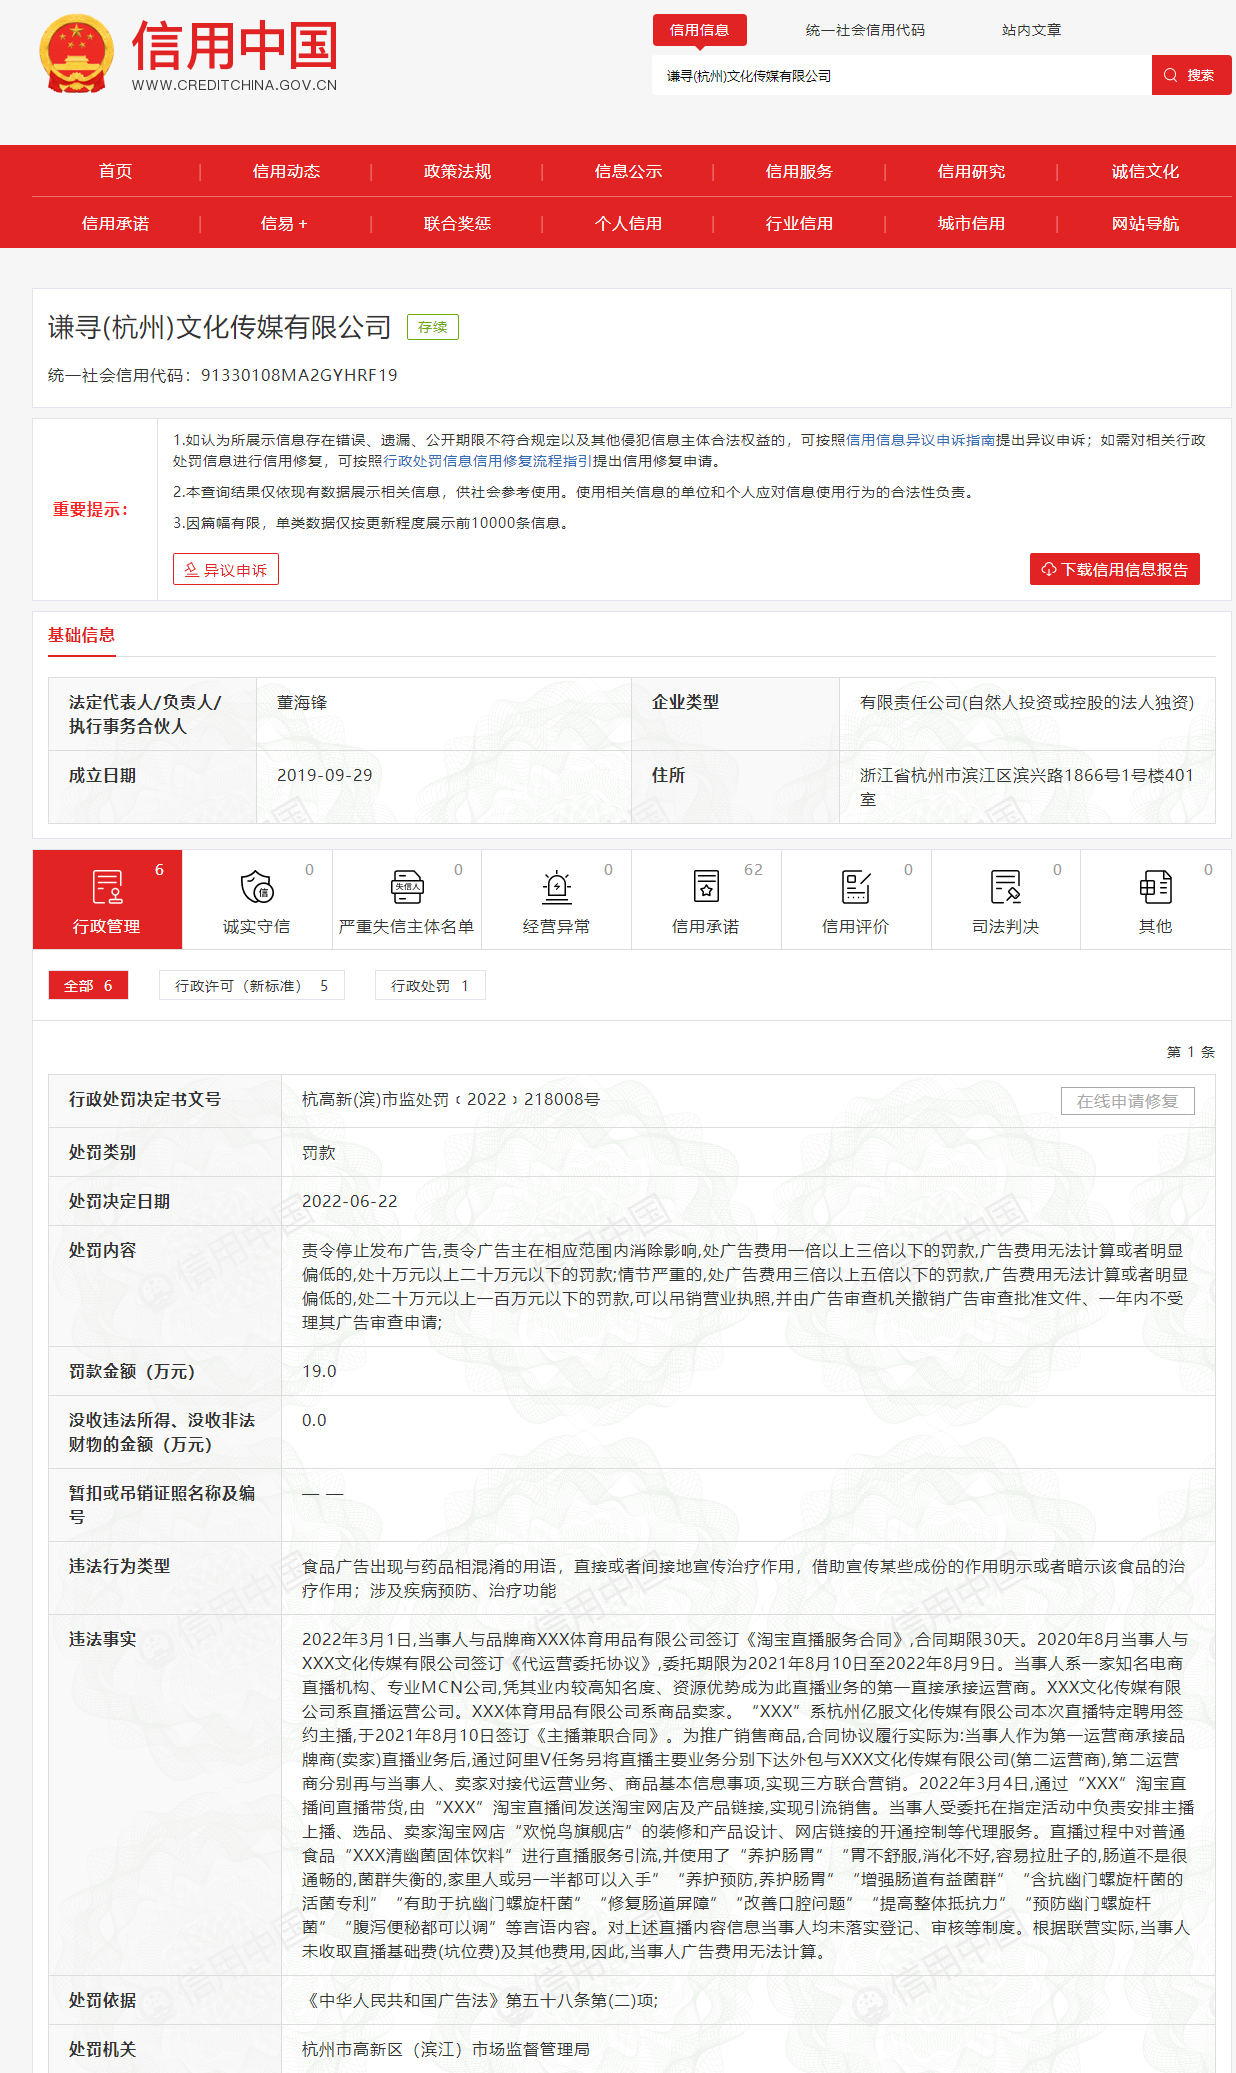Screen dimensions: 1236x2073
Task: Open the 网站导航 navigation item
Action: (x=1146, y=223)
